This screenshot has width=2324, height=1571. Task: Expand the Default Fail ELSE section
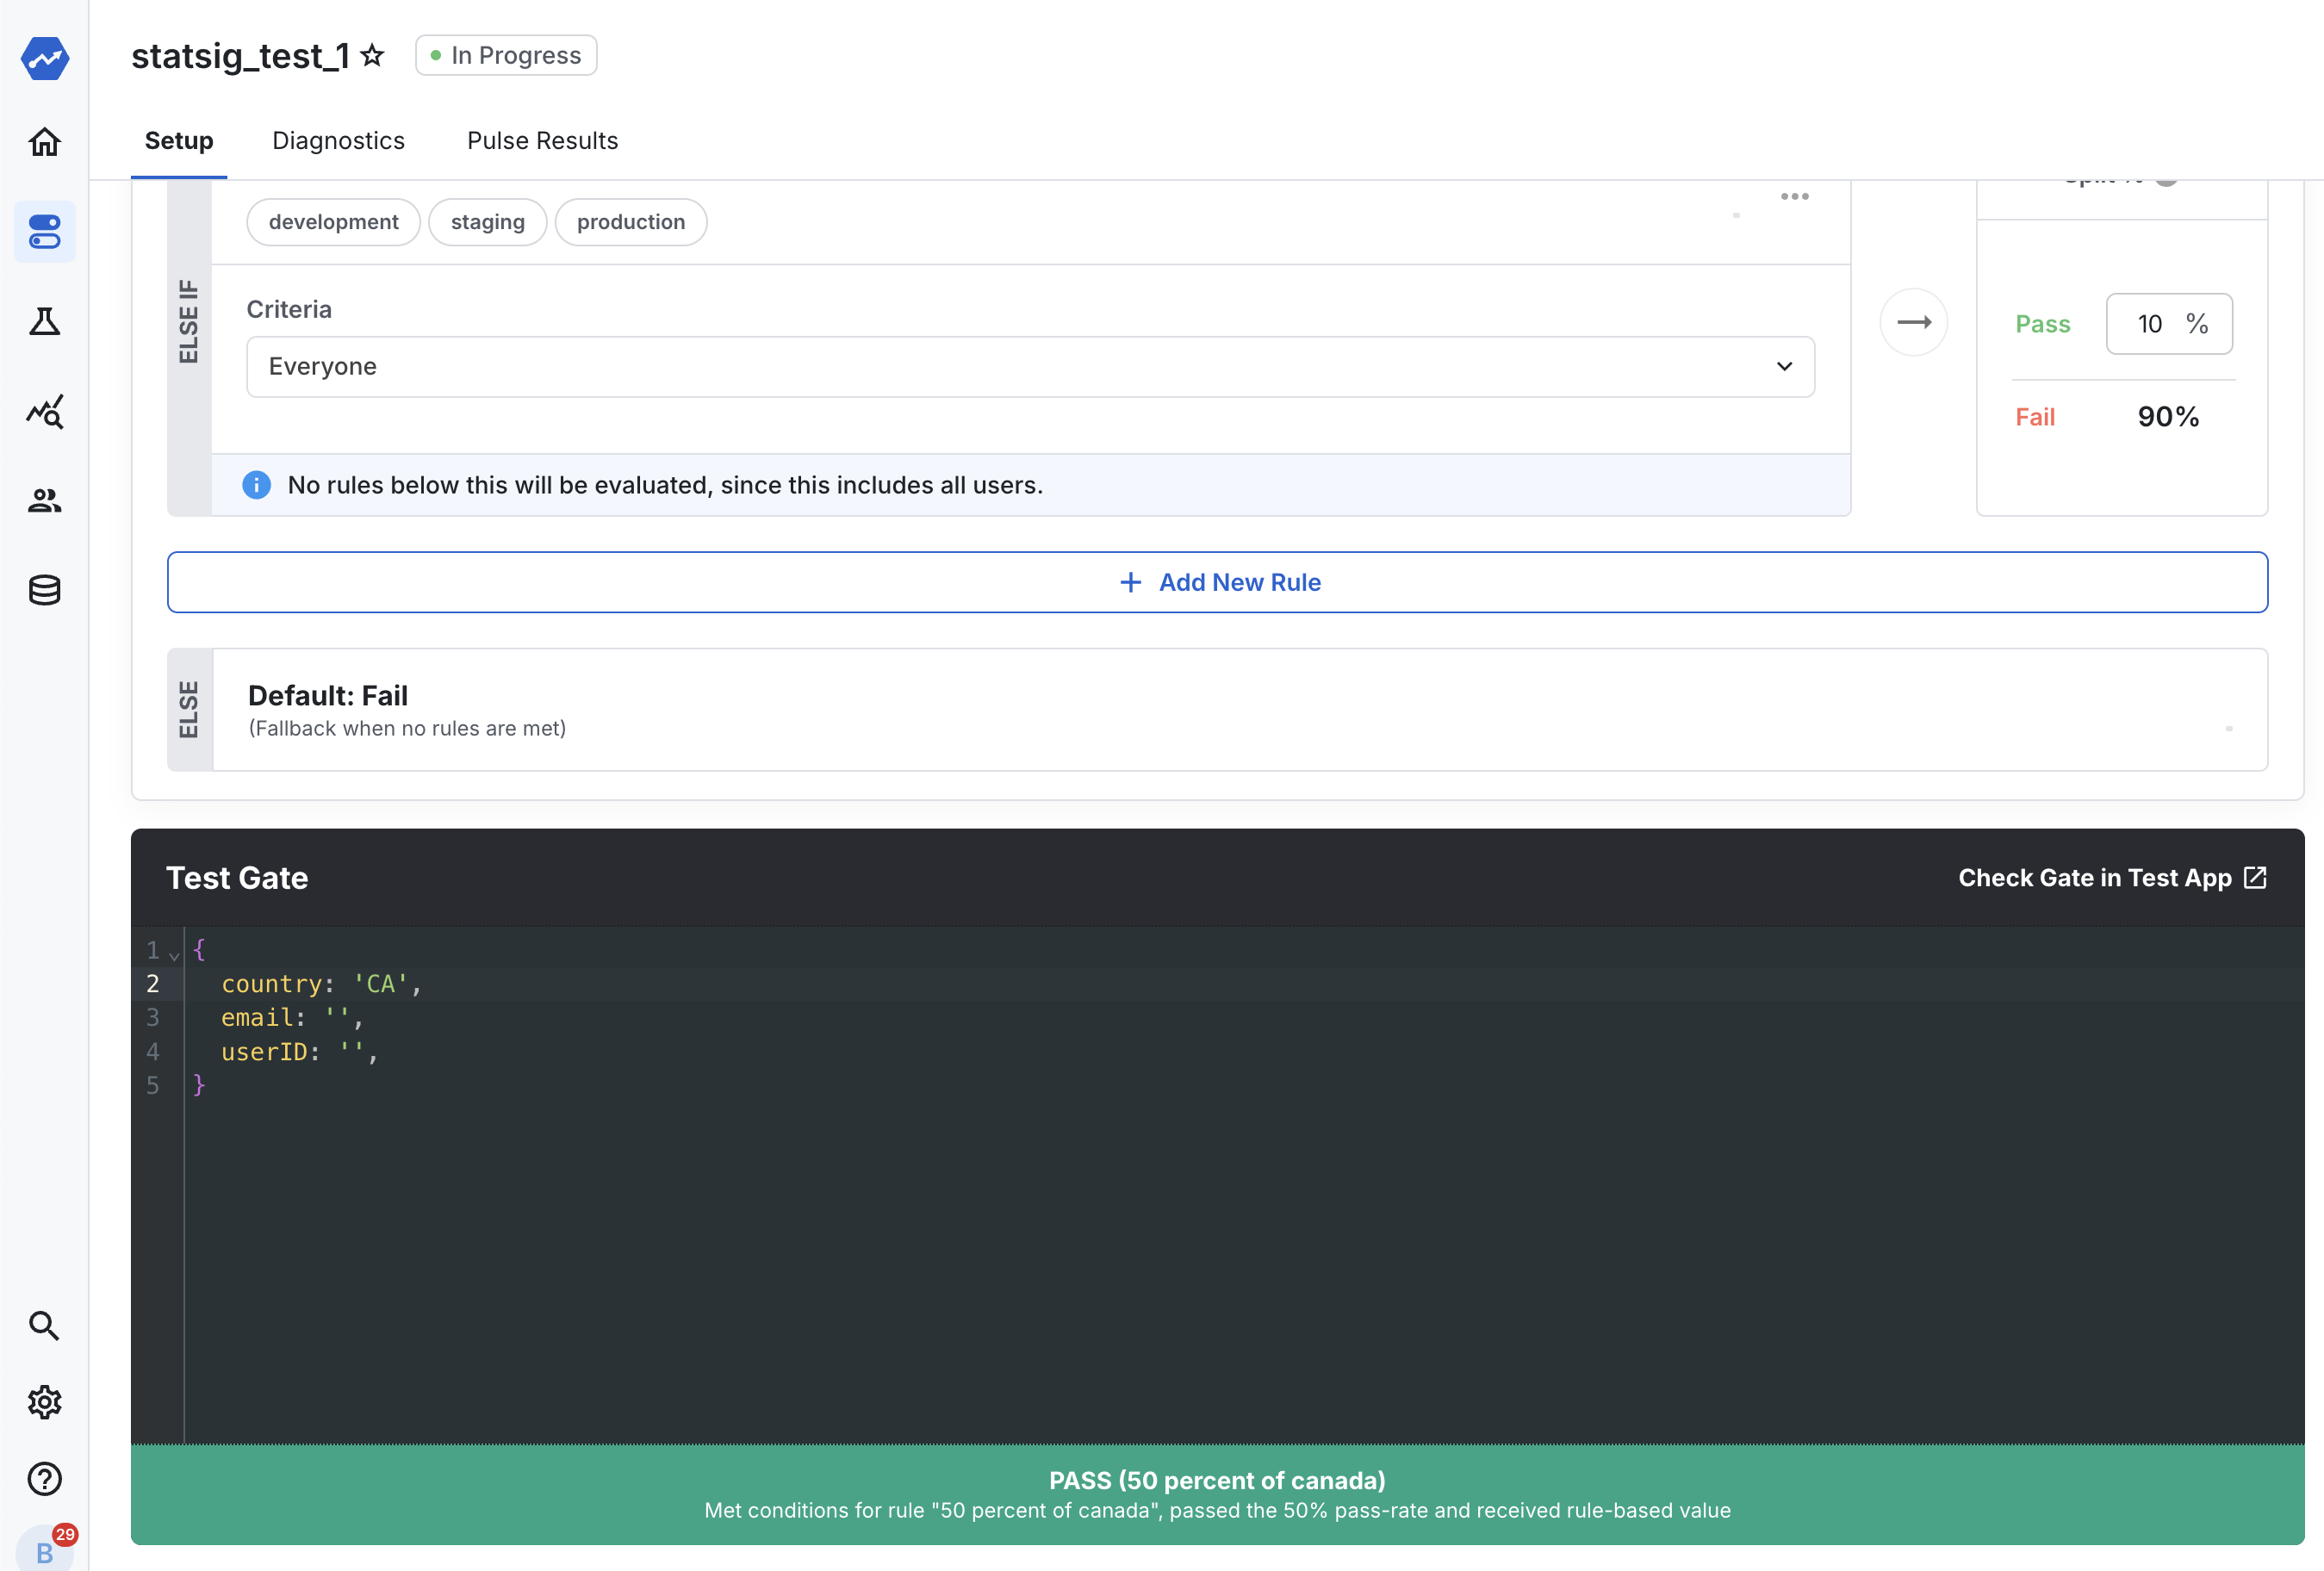coord(2229,724)
